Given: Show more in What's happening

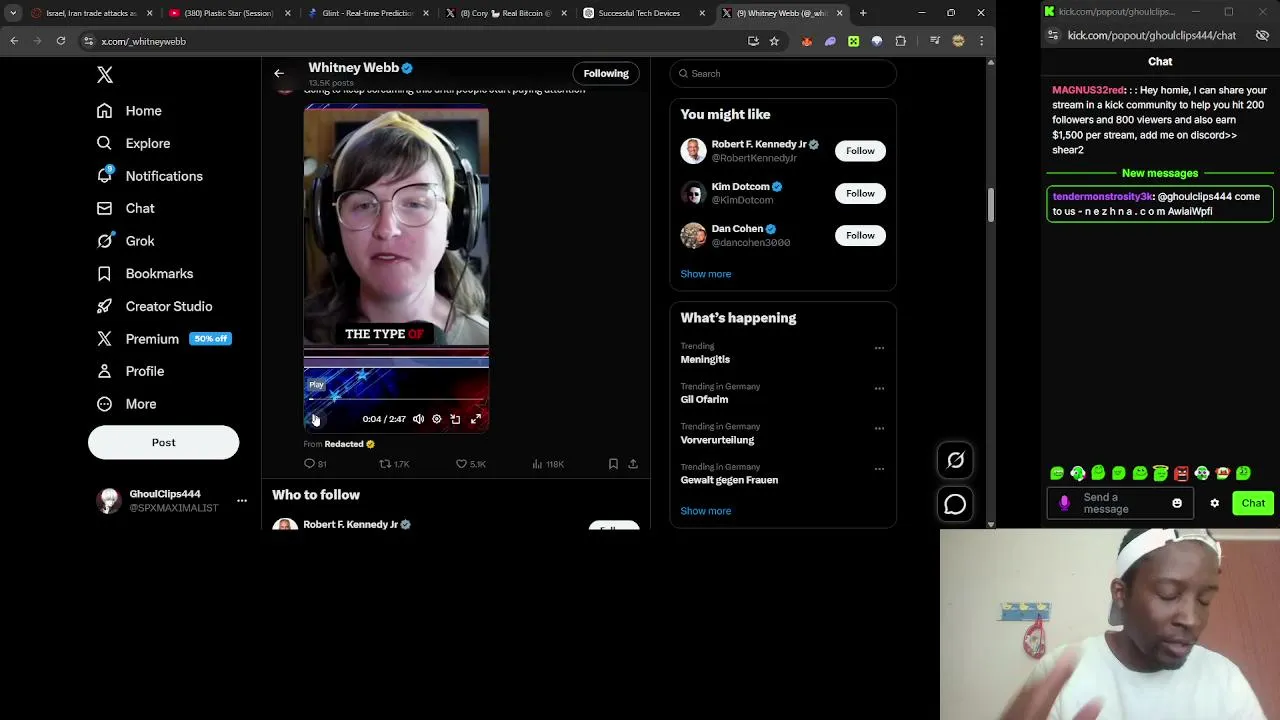Looking at the screenshot, I should click(x=706, y=511).
